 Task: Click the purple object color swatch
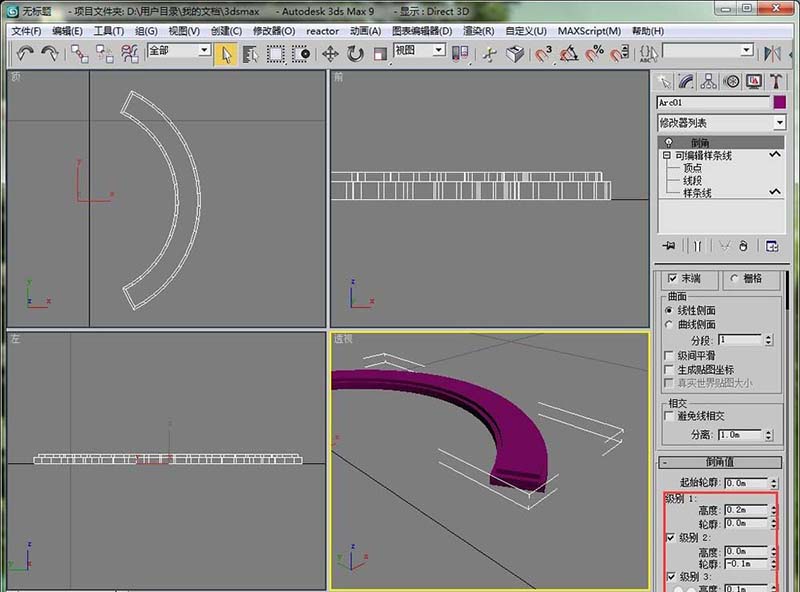pyautogui.click(x=779, y=102)
